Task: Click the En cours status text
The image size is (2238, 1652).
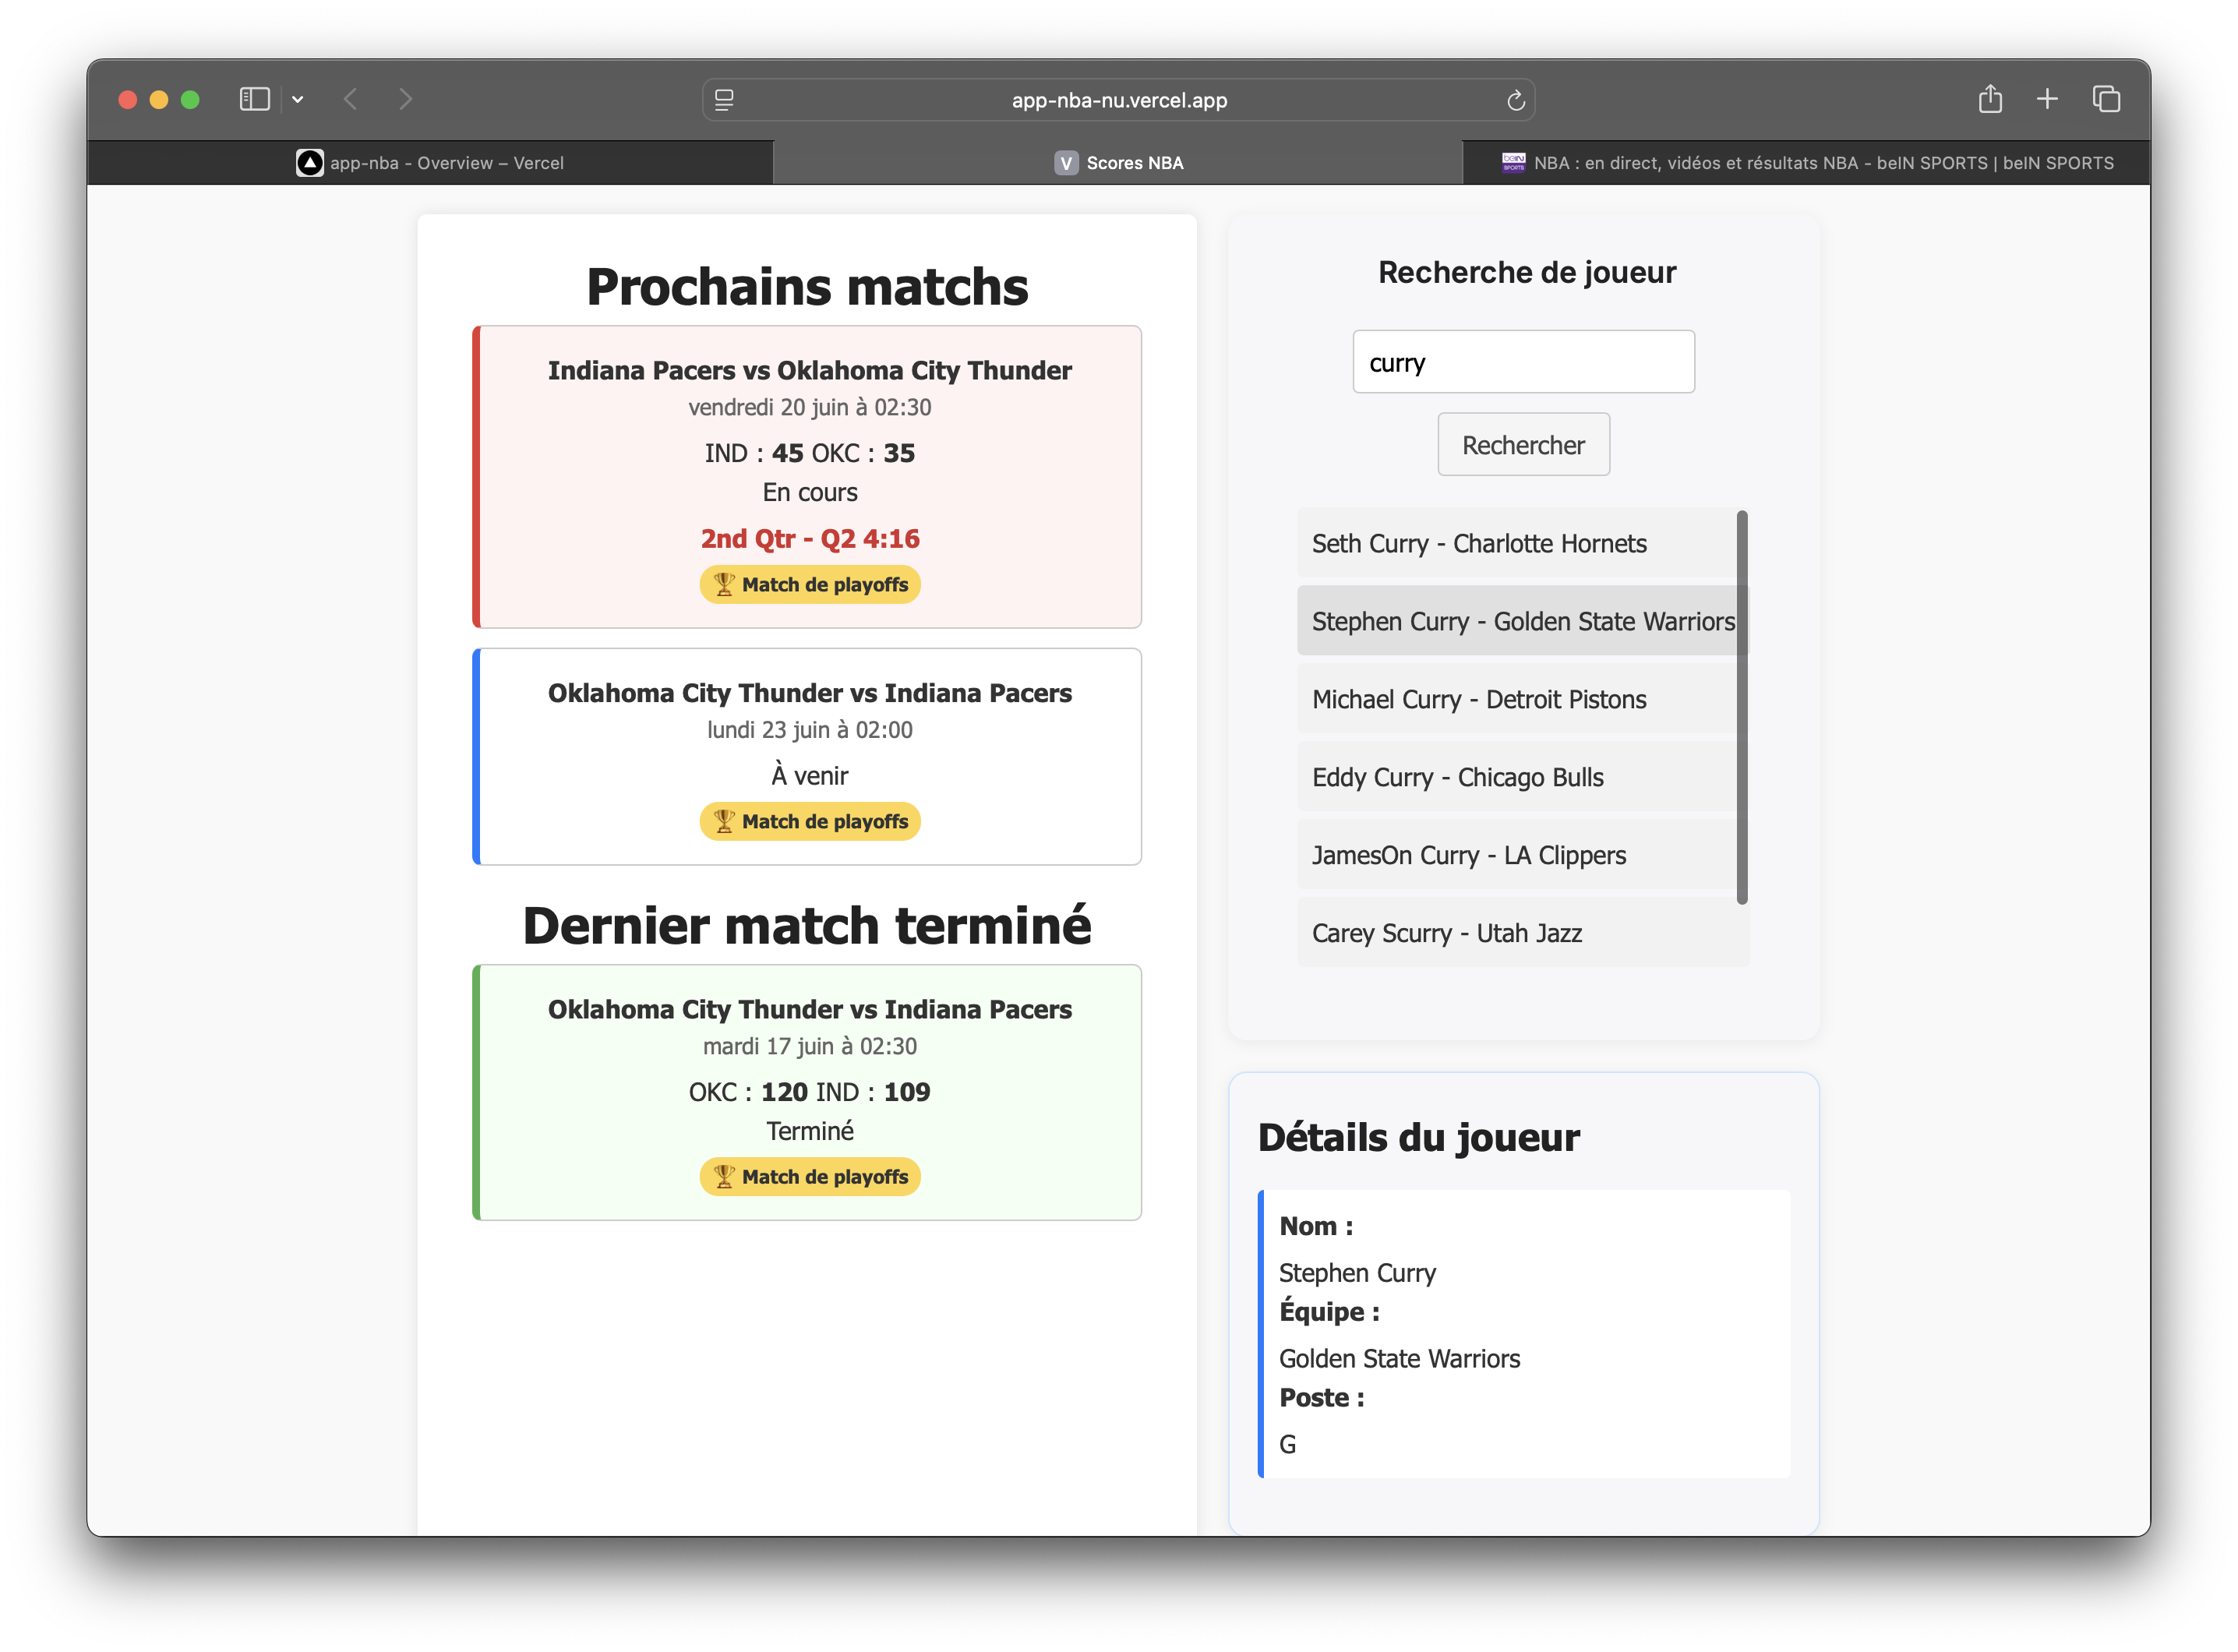Action: click(809, 492)
